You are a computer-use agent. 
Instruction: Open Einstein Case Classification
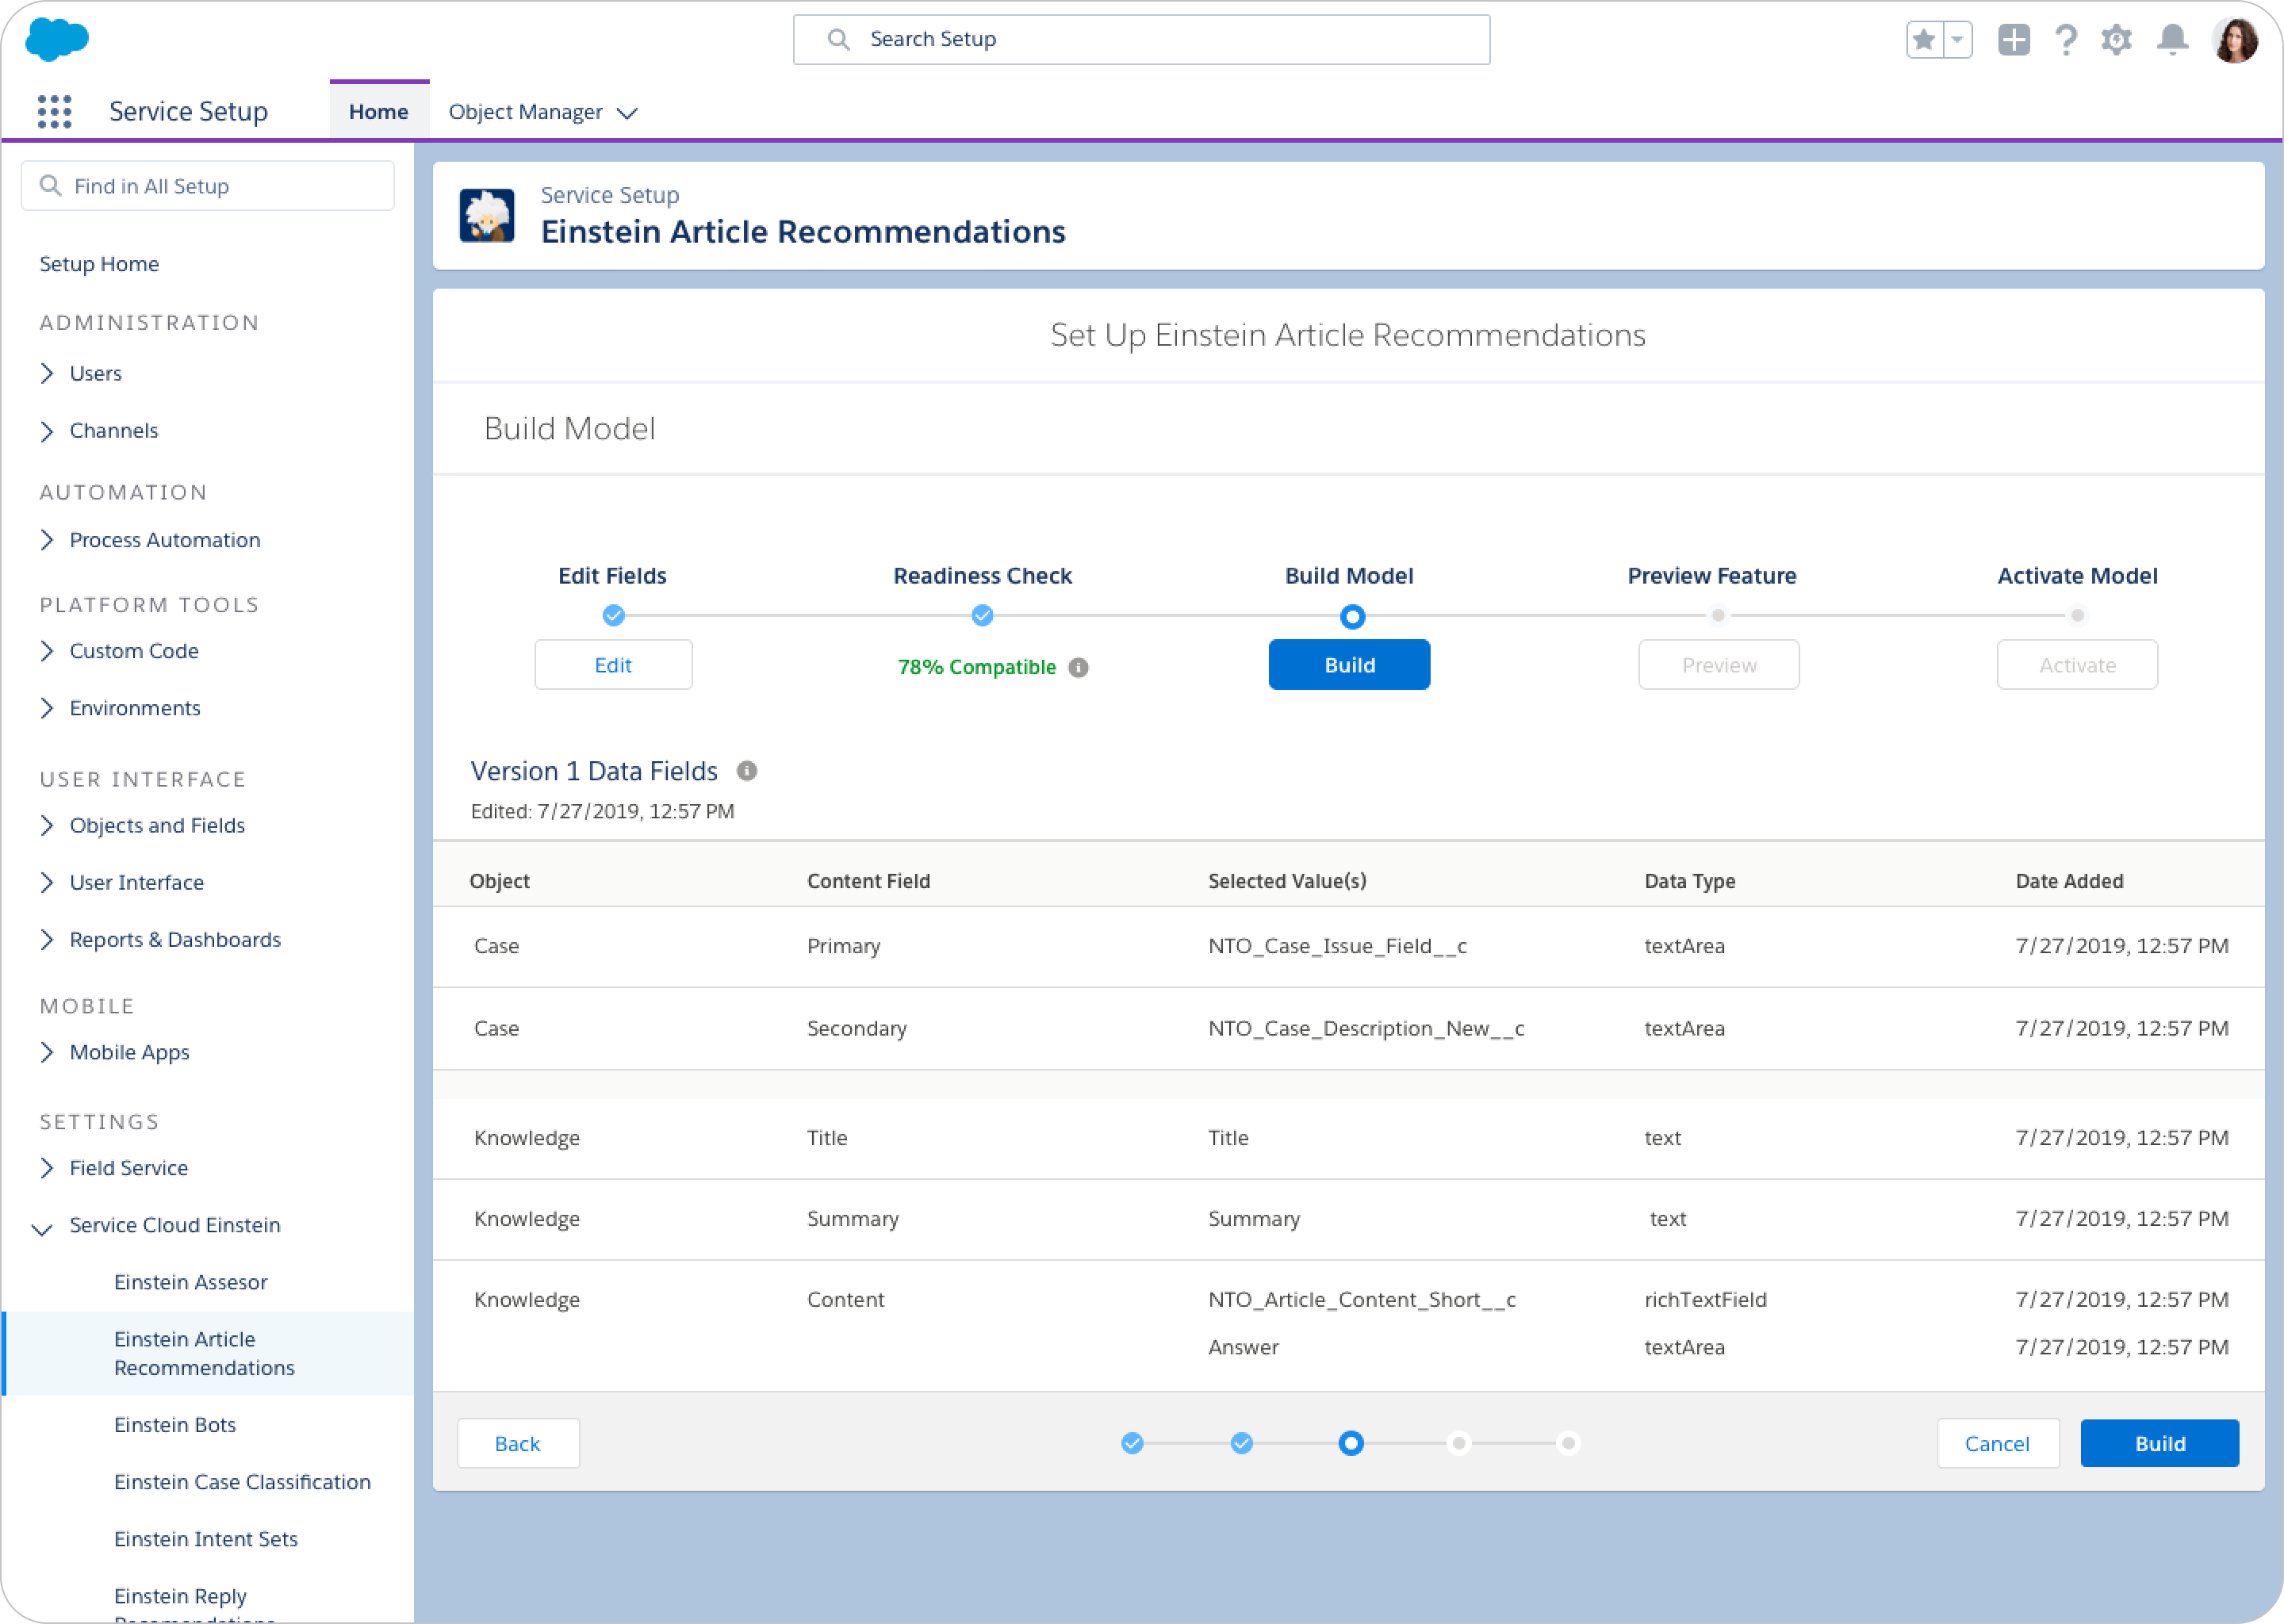pos(242,1482)
